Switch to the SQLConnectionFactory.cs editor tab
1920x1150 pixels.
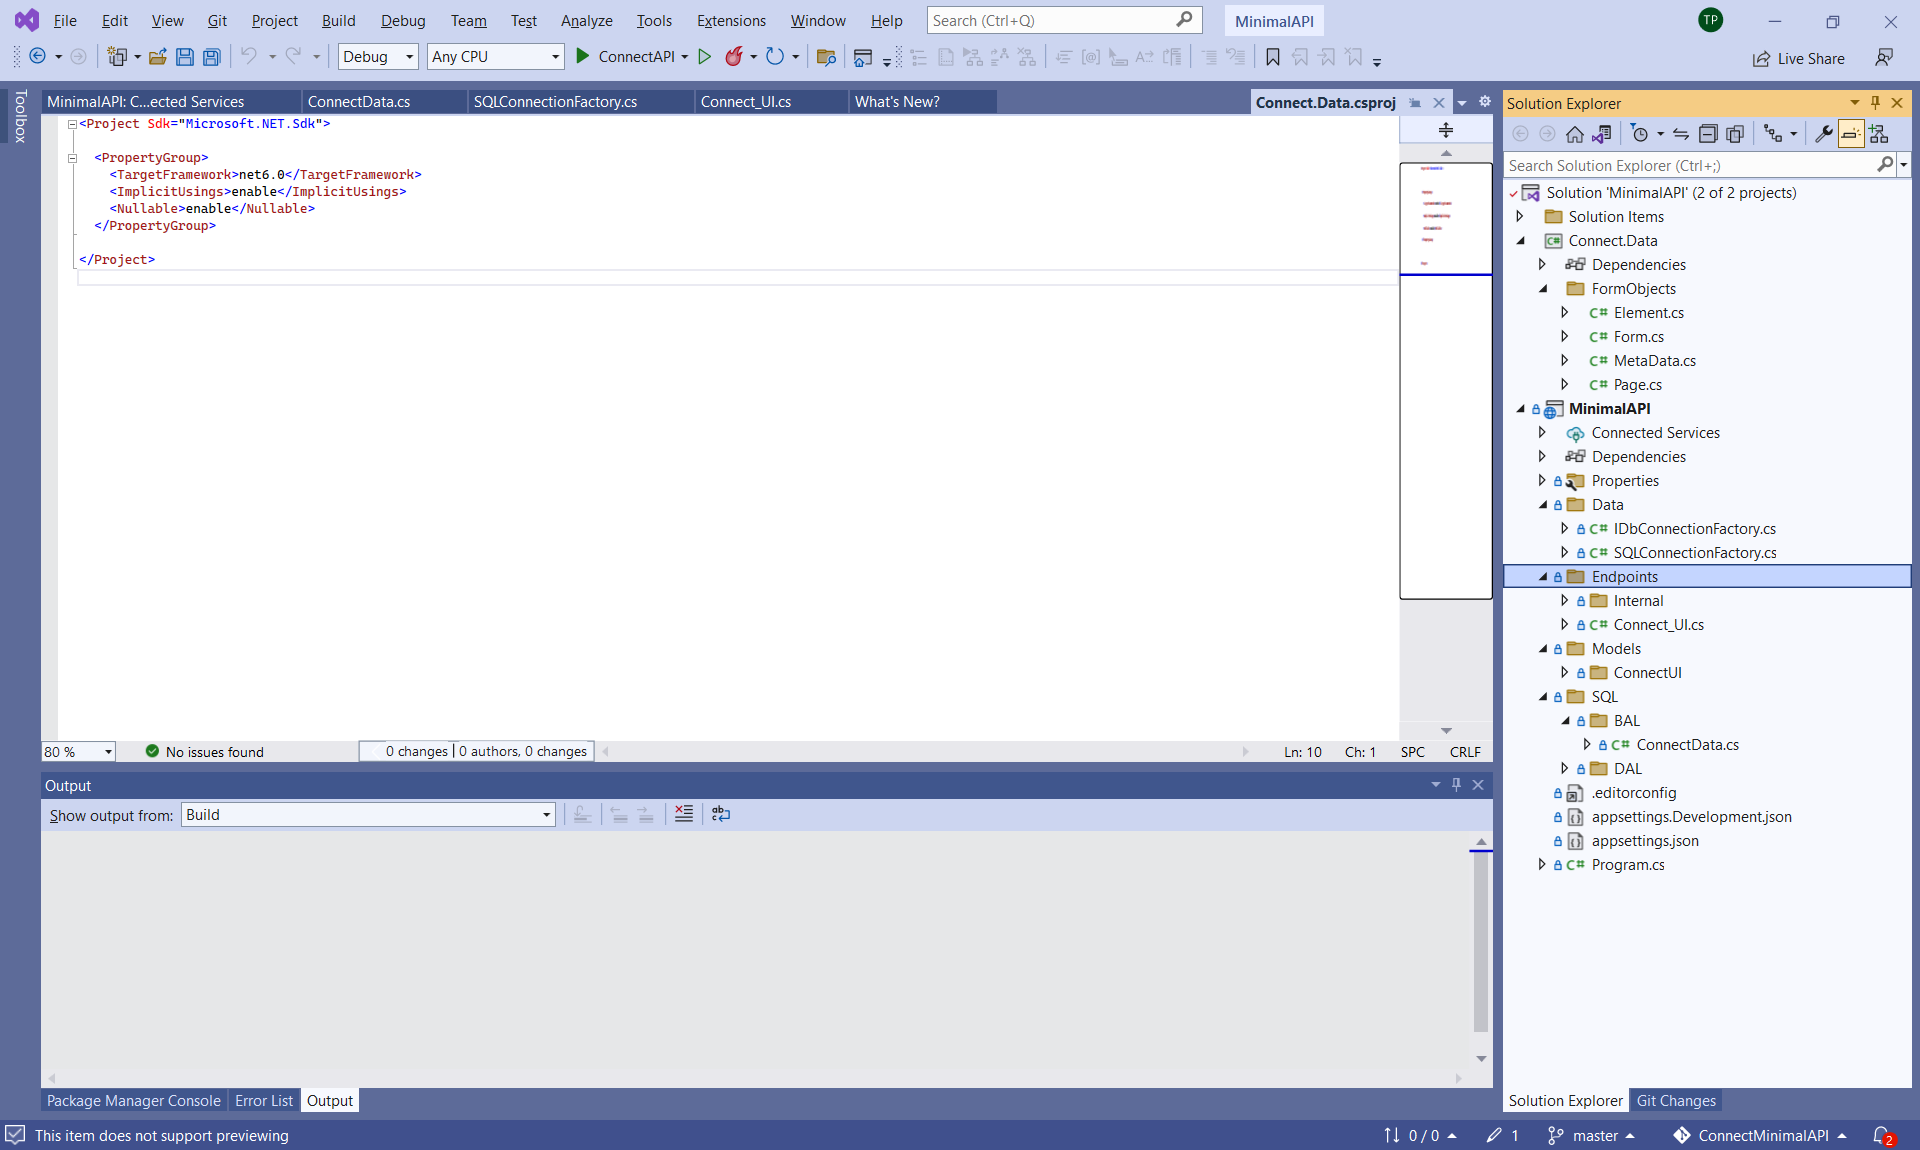pos(581,102)
